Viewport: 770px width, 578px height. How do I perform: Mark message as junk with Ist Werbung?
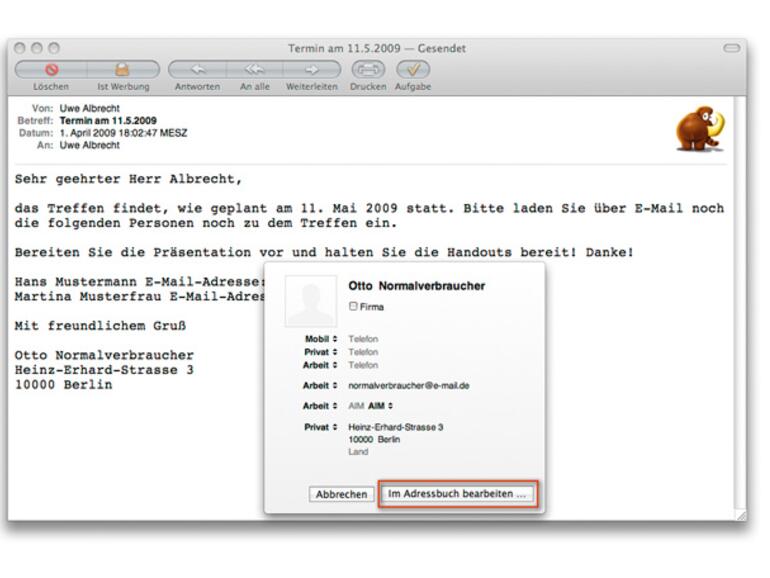click(x=123, y=69)
